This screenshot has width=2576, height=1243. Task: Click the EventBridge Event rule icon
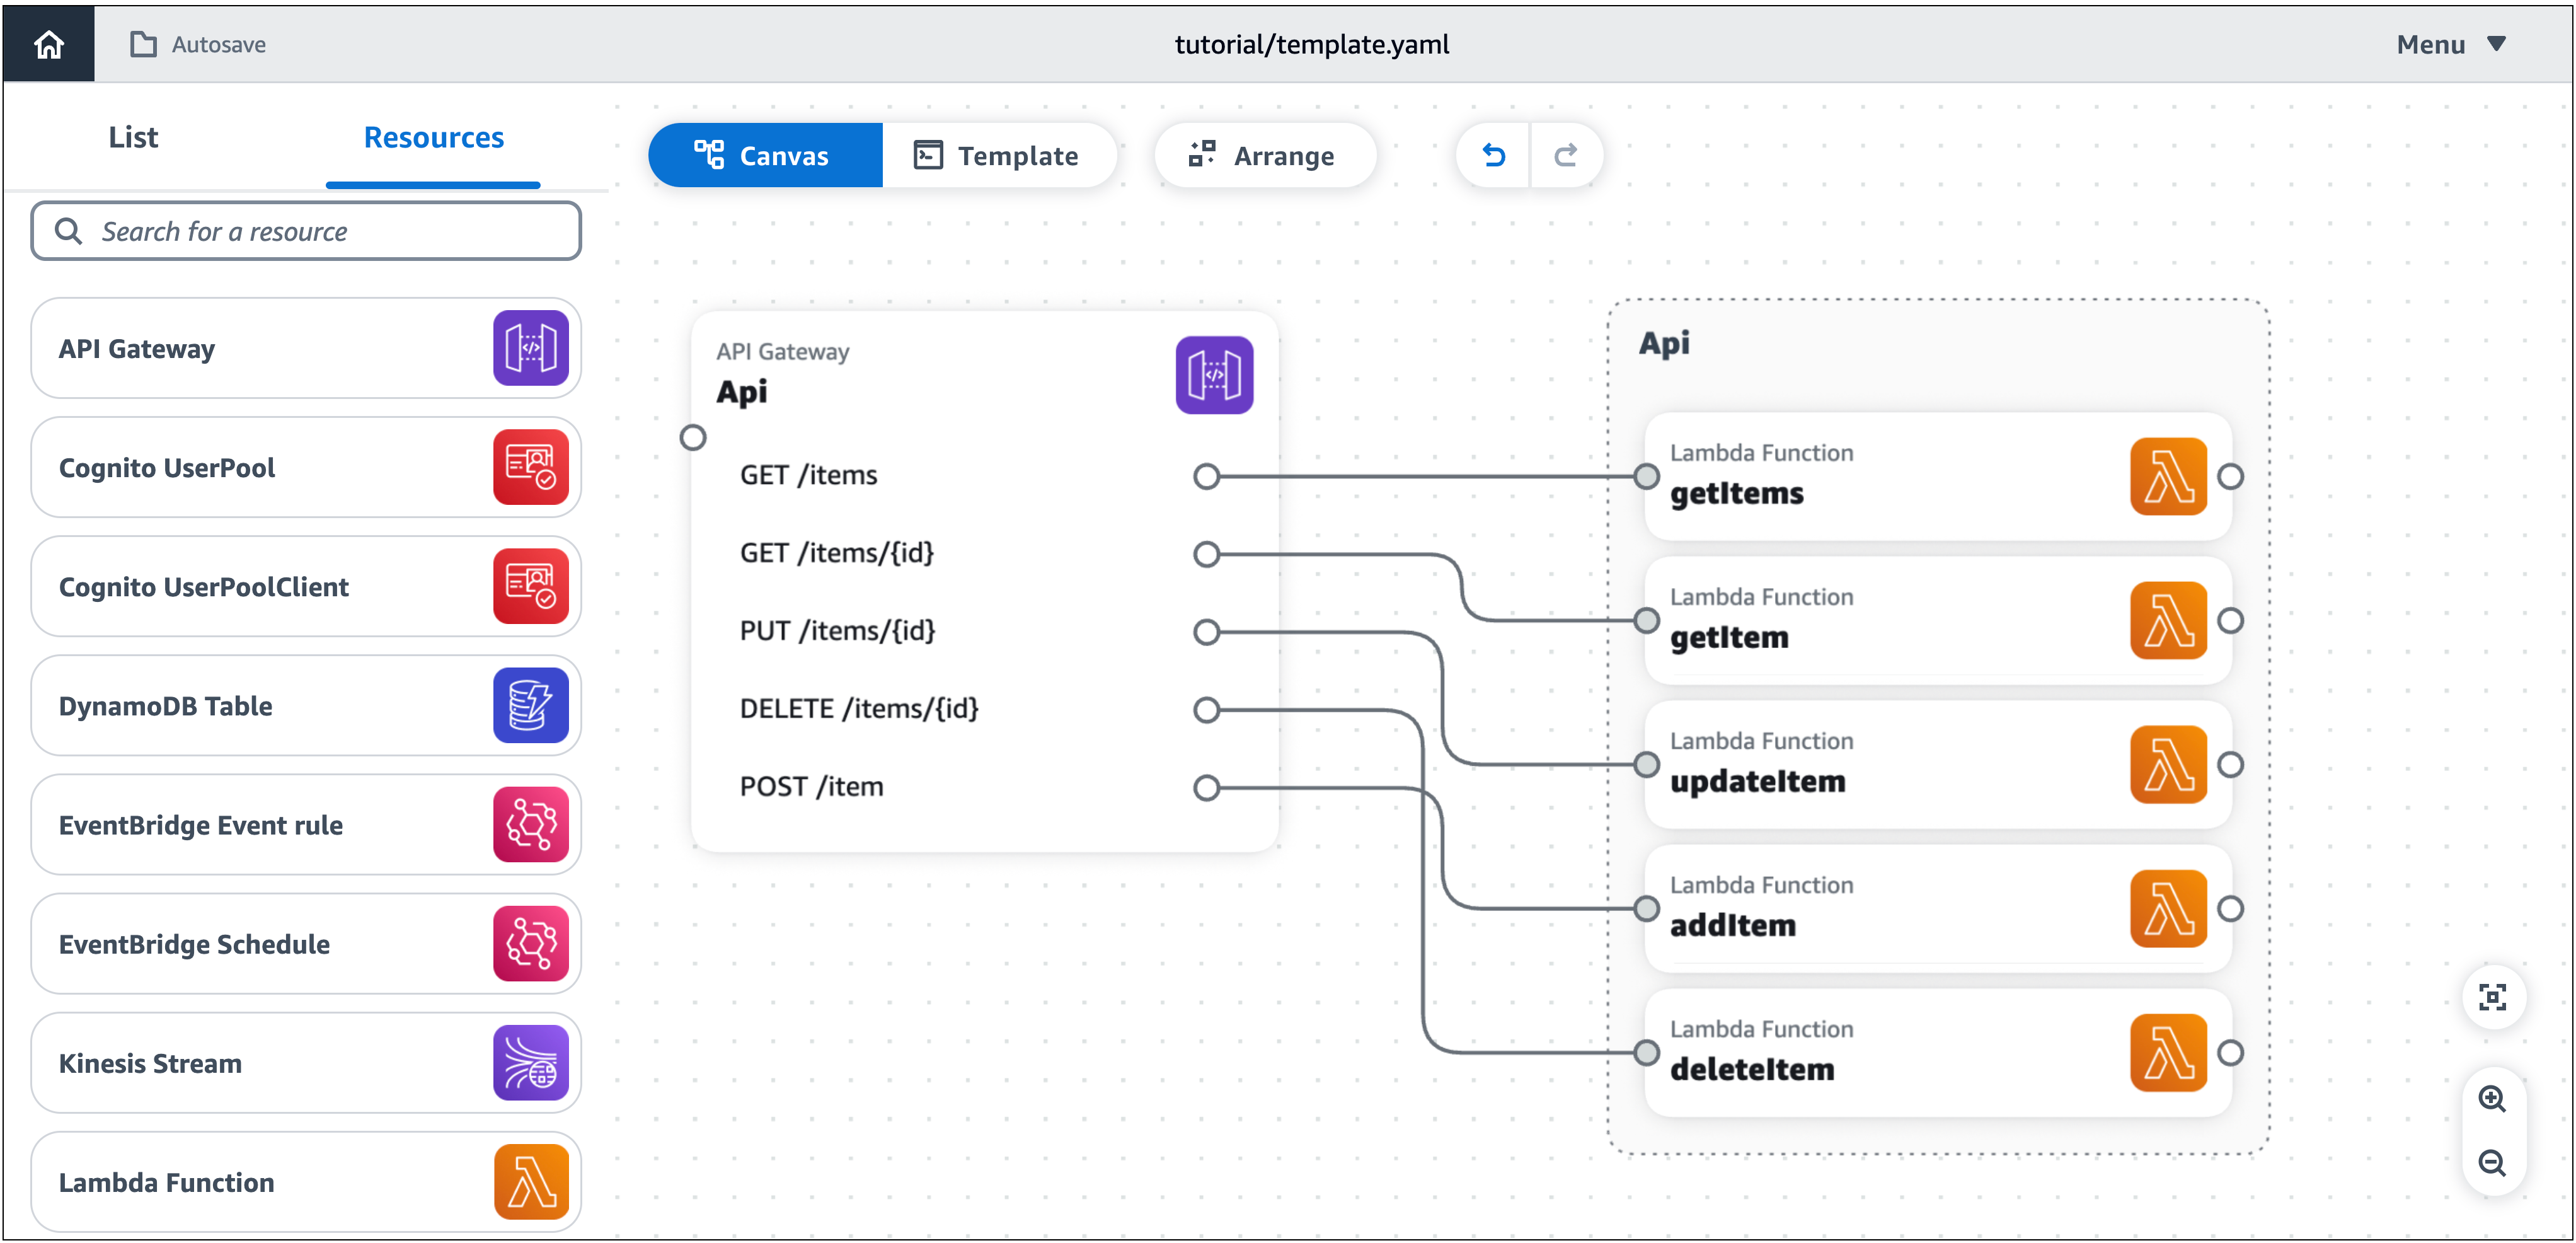tap(530, 824)
